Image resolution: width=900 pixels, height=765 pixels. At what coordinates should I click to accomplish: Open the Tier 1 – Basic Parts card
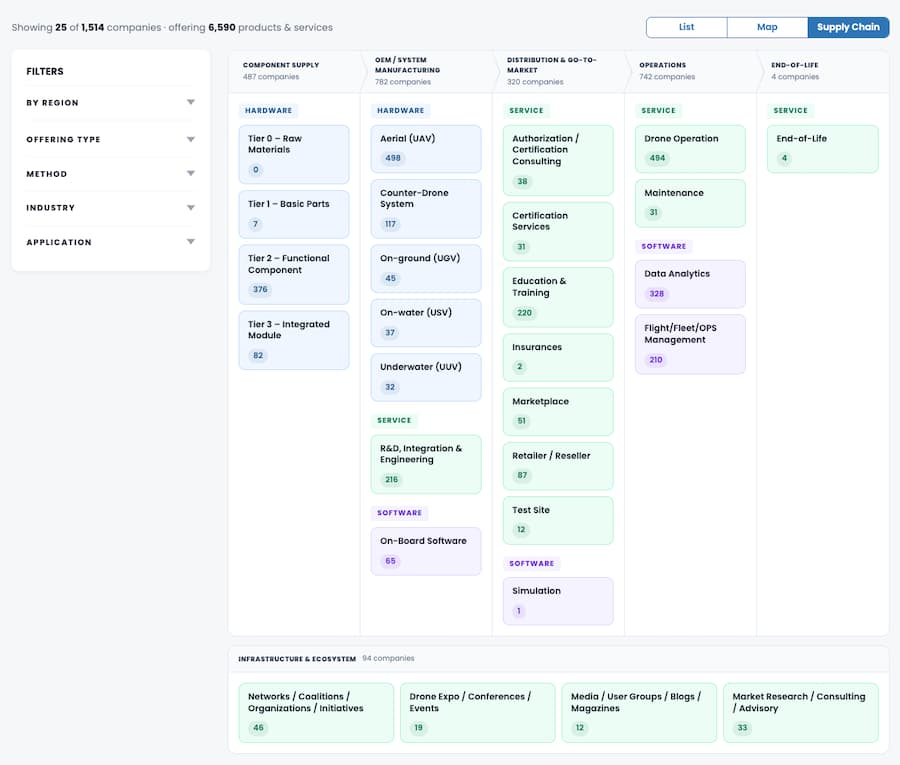[x=294, y=214]
